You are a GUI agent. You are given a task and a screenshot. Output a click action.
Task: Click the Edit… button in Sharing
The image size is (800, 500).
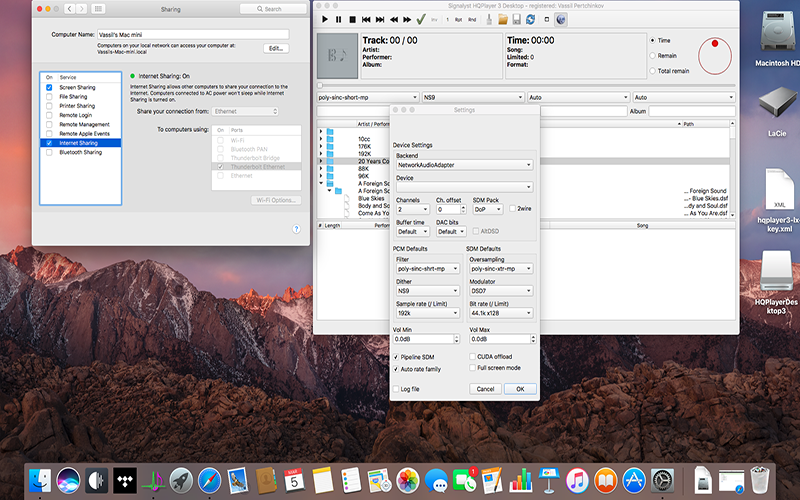tap(276, 48)
